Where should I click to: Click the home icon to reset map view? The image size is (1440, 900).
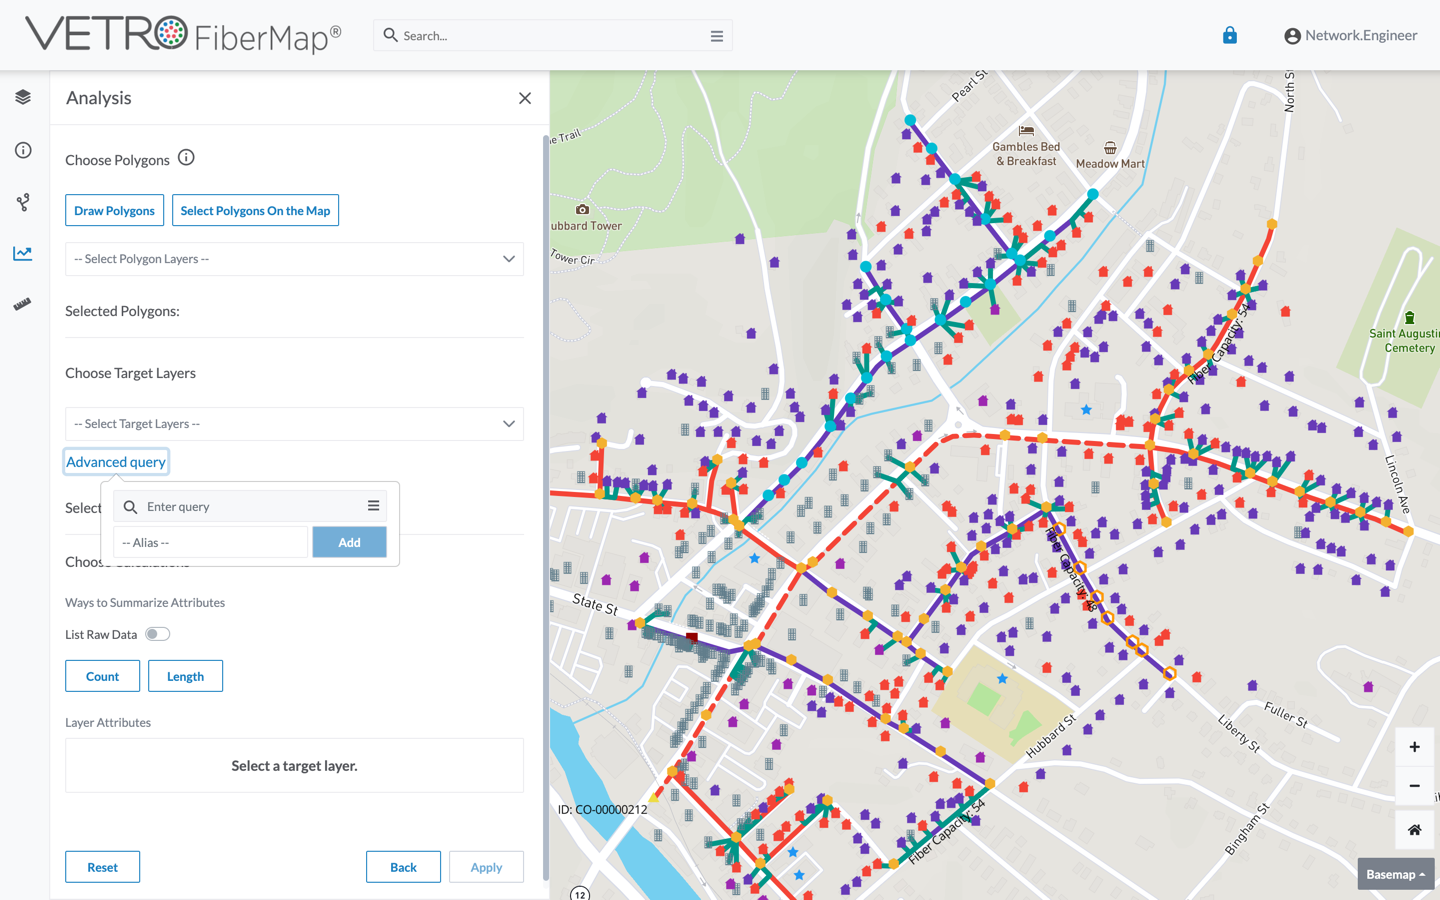pos(1414,829)
